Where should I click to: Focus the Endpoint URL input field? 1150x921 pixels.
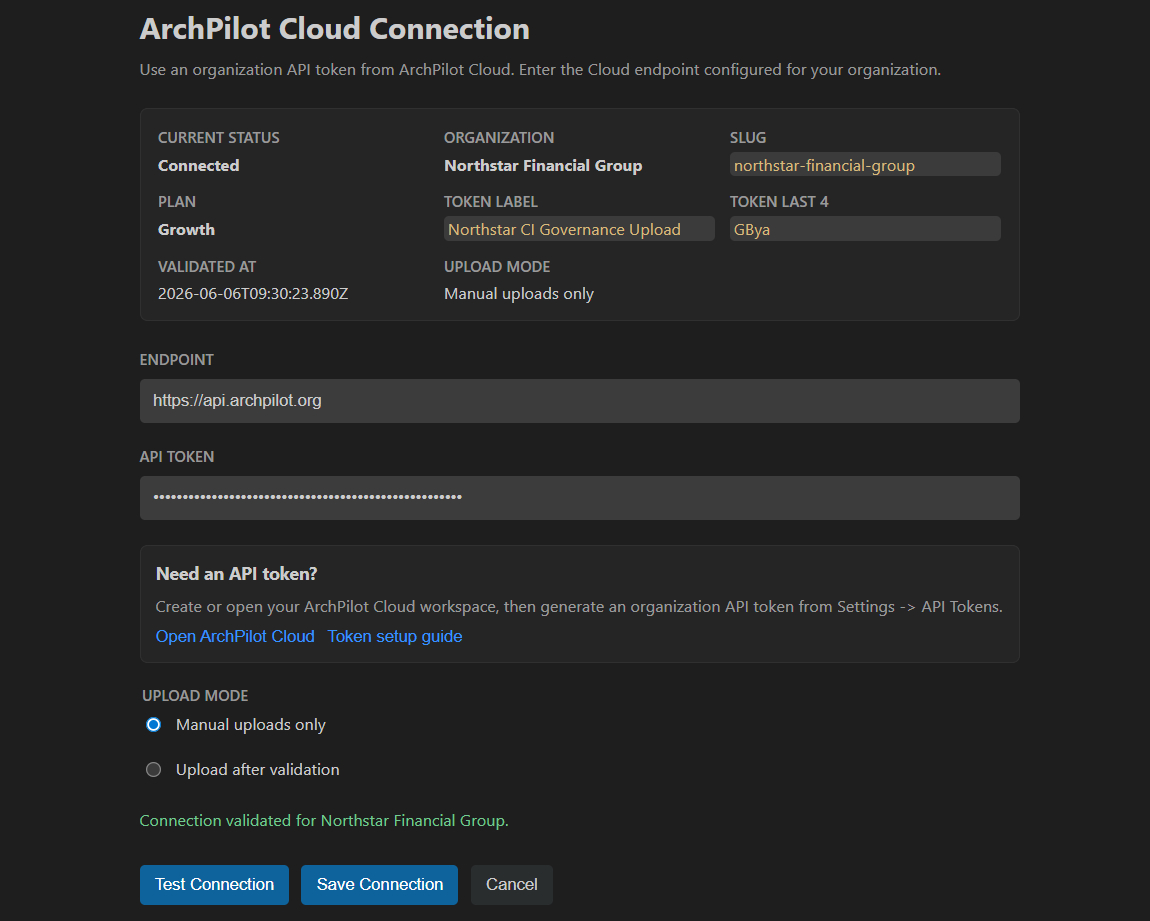coord(579,400)
